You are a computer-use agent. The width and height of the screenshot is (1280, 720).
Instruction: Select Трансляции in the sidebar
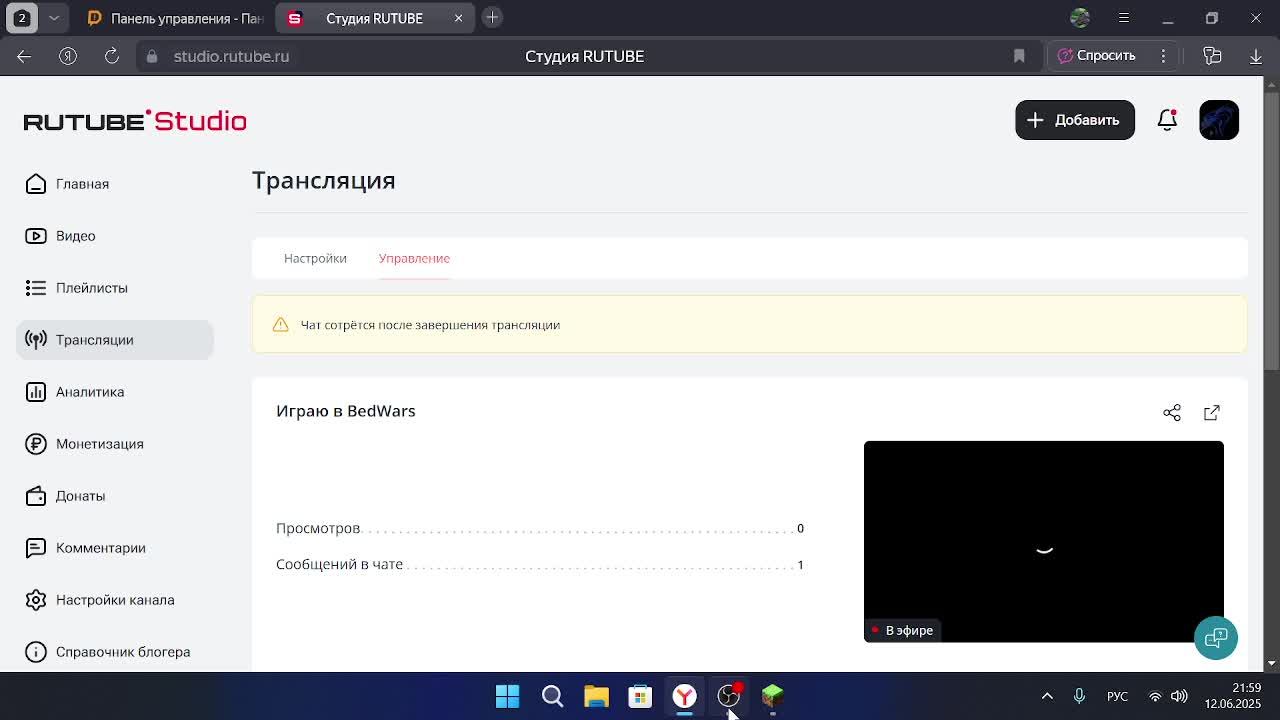[x=115, y=340]
